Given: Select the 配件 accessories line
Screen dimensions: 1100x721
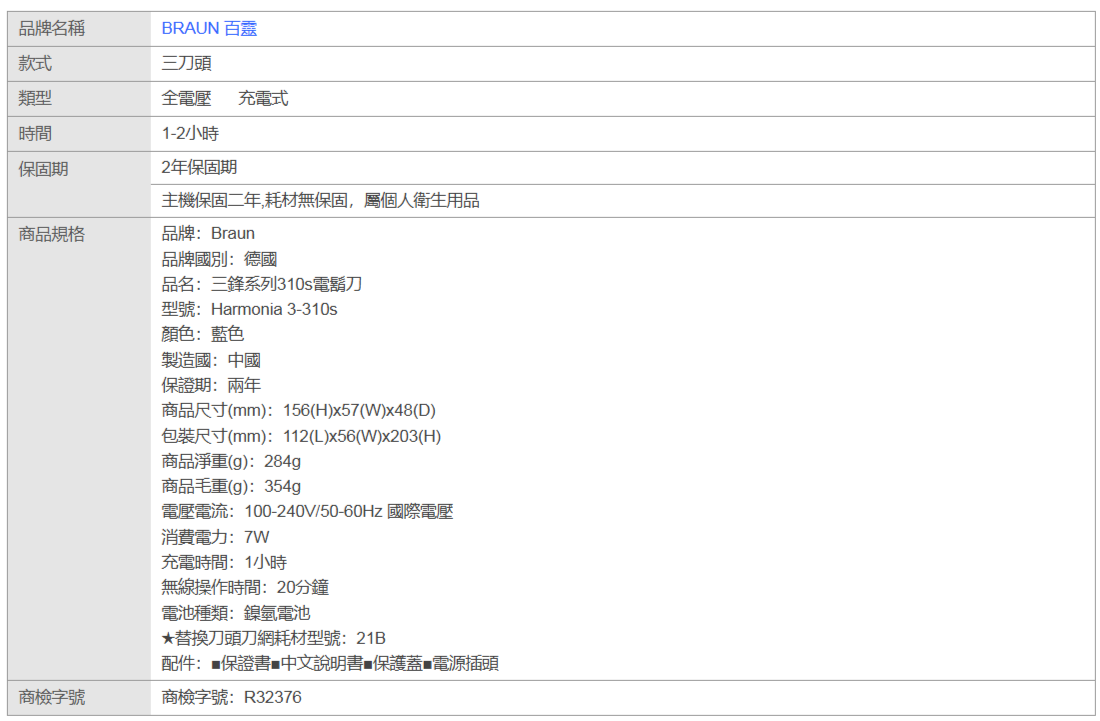Looking at the screenshot, I should pos(330,663).
